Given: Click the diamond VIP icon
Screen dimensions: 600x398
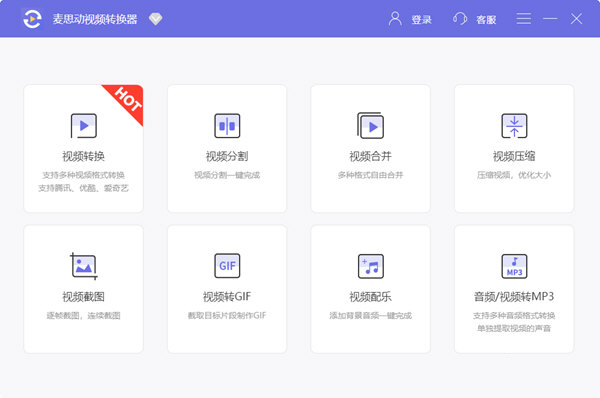Looking at the screenshot, I should [x=155, y=19].
